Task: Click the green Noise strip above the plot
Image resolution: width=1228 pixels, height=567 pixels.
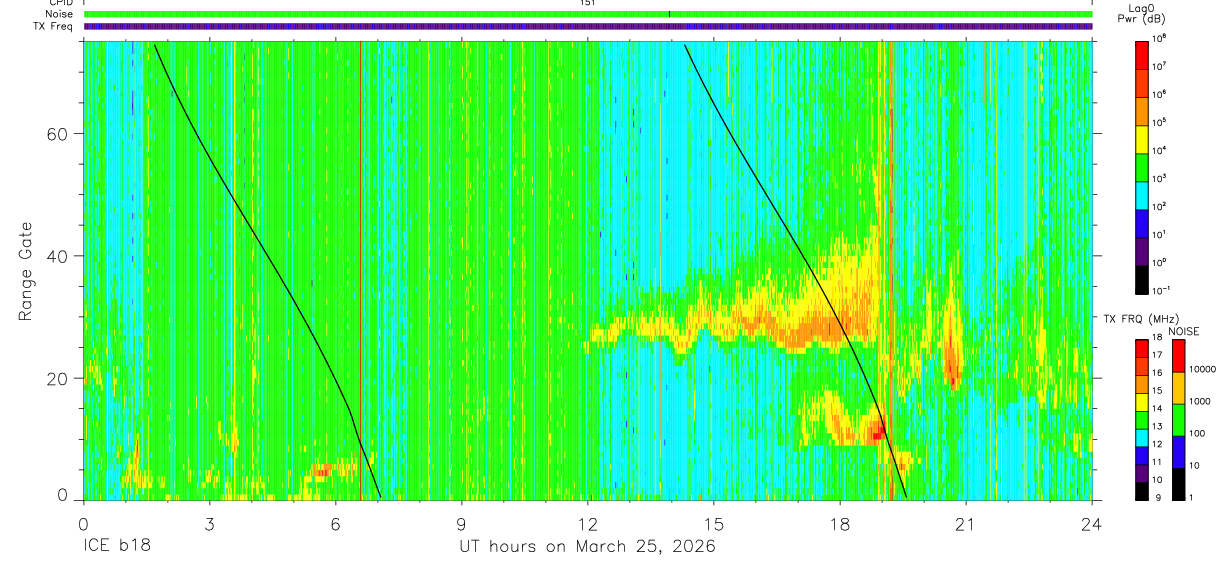Action: pos(588,14)
